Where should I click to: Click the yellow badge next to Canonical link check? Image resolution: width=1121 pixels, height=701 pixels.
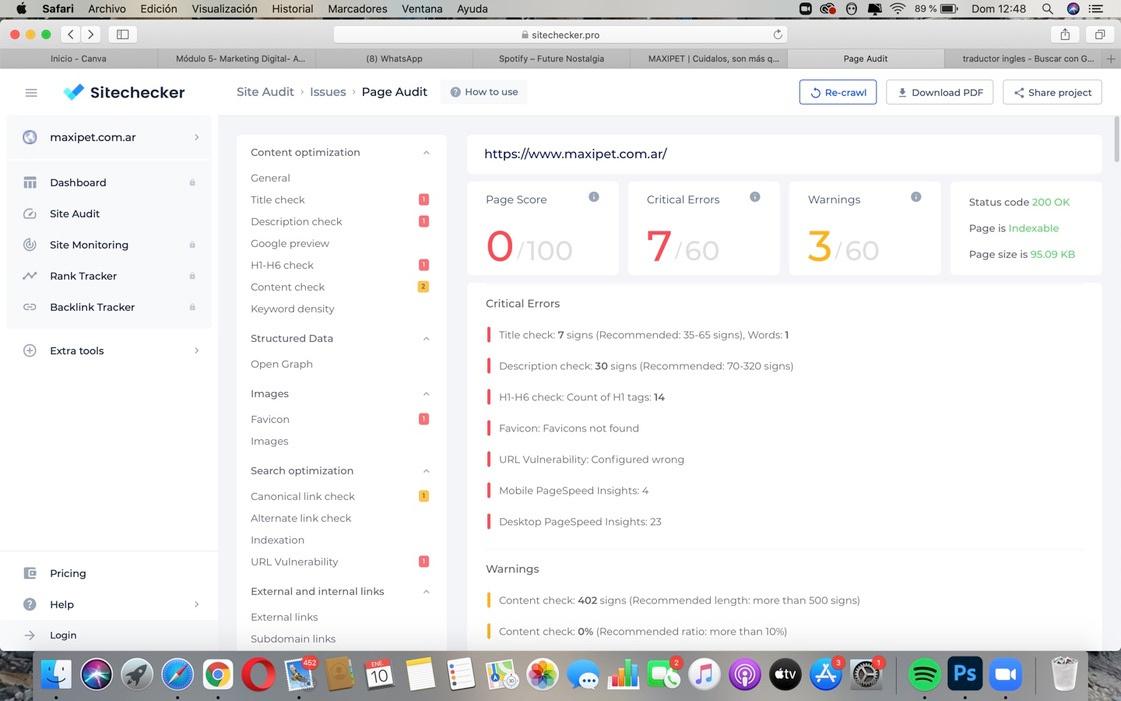click(423, 496)
